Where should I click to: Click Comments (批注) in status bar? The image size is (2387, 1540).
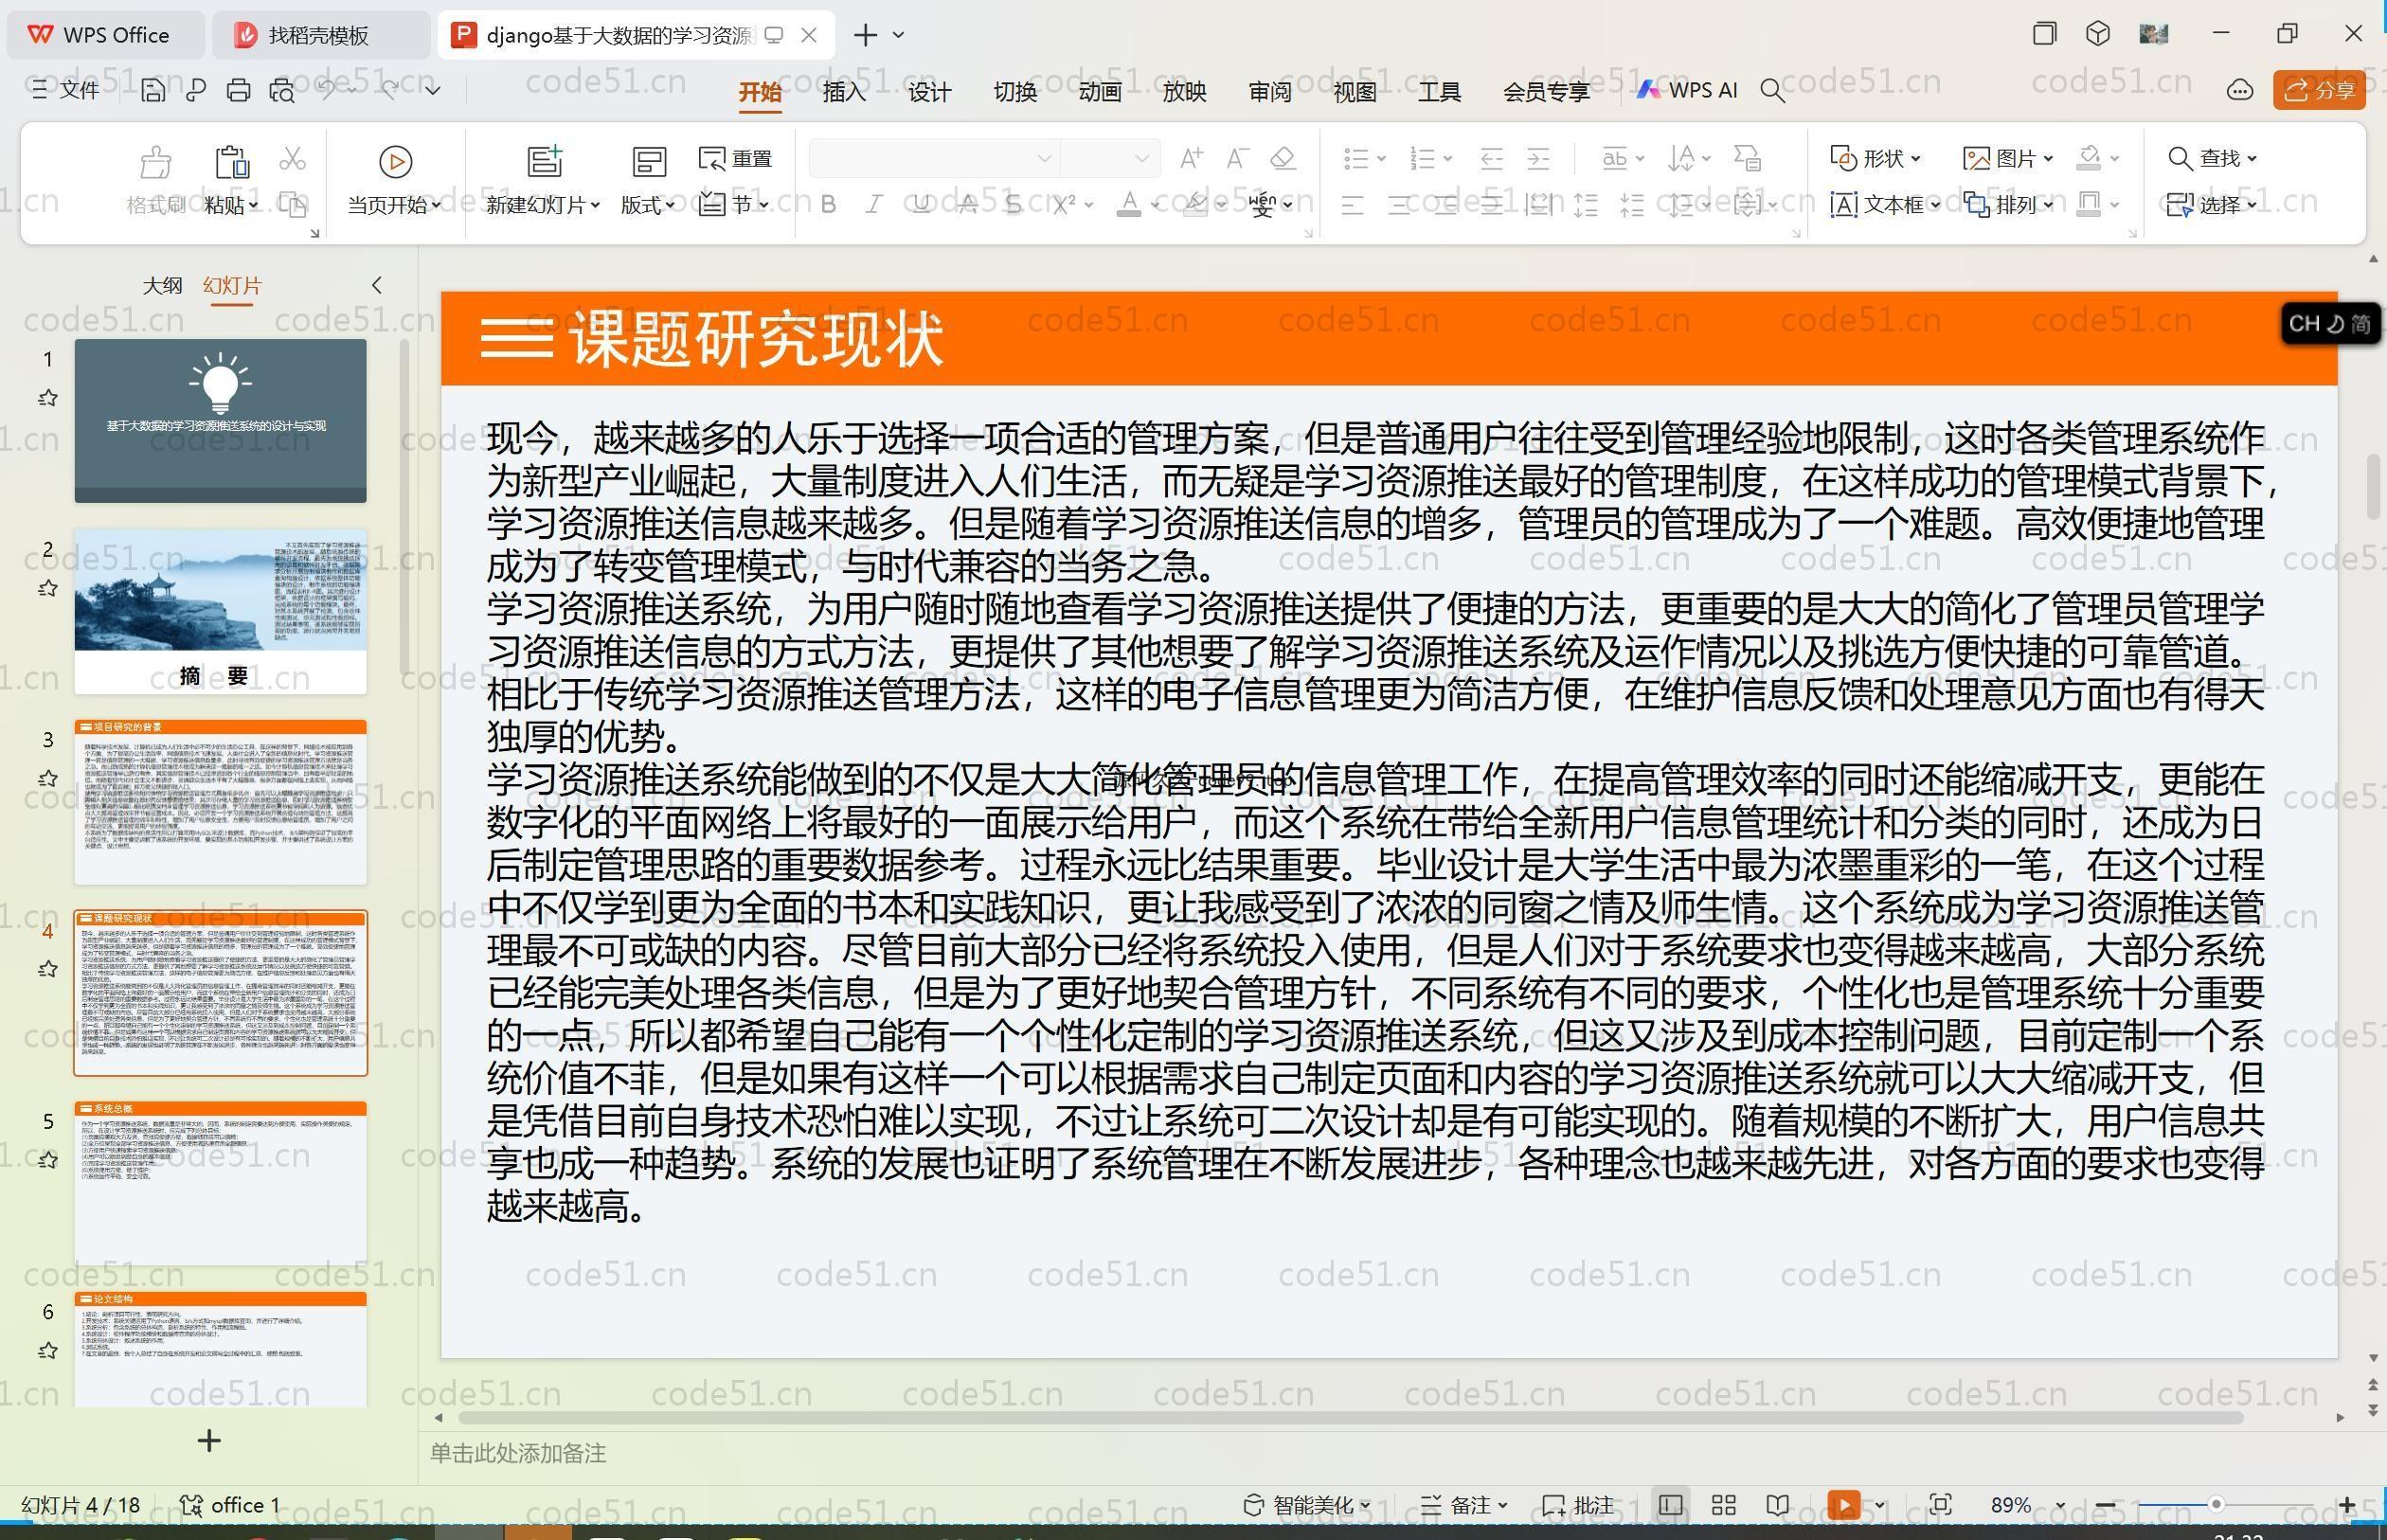pyautogui.click(x=1578, y=1505)
